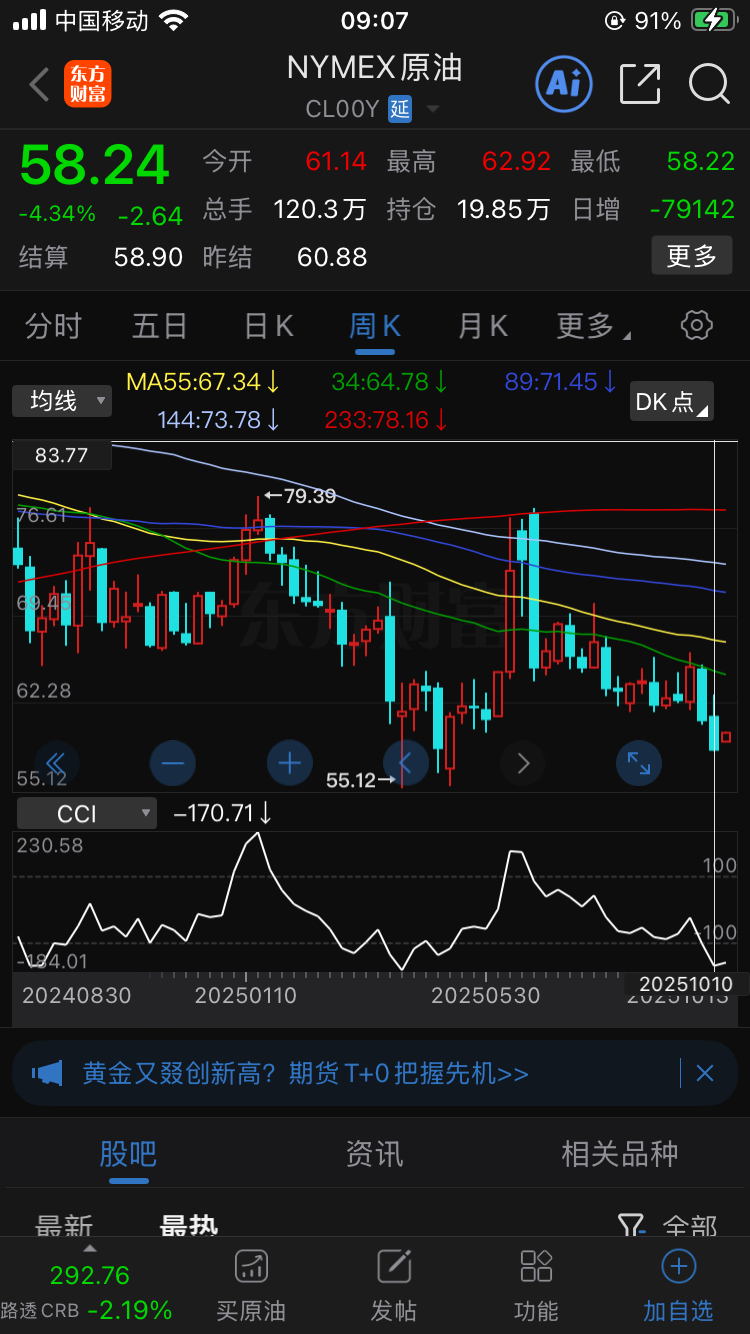Tap the 144:73.78 moving average label
Screen dimensions: 750x1334
218,419
